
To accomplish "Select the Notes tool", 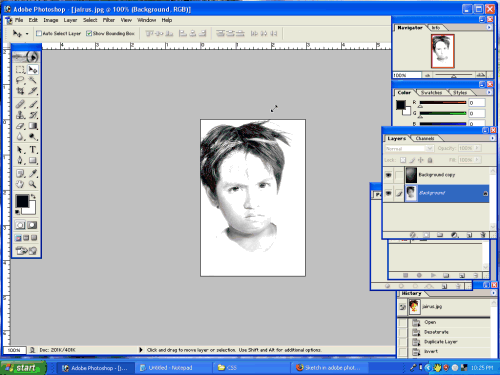I will coord(20,173).
